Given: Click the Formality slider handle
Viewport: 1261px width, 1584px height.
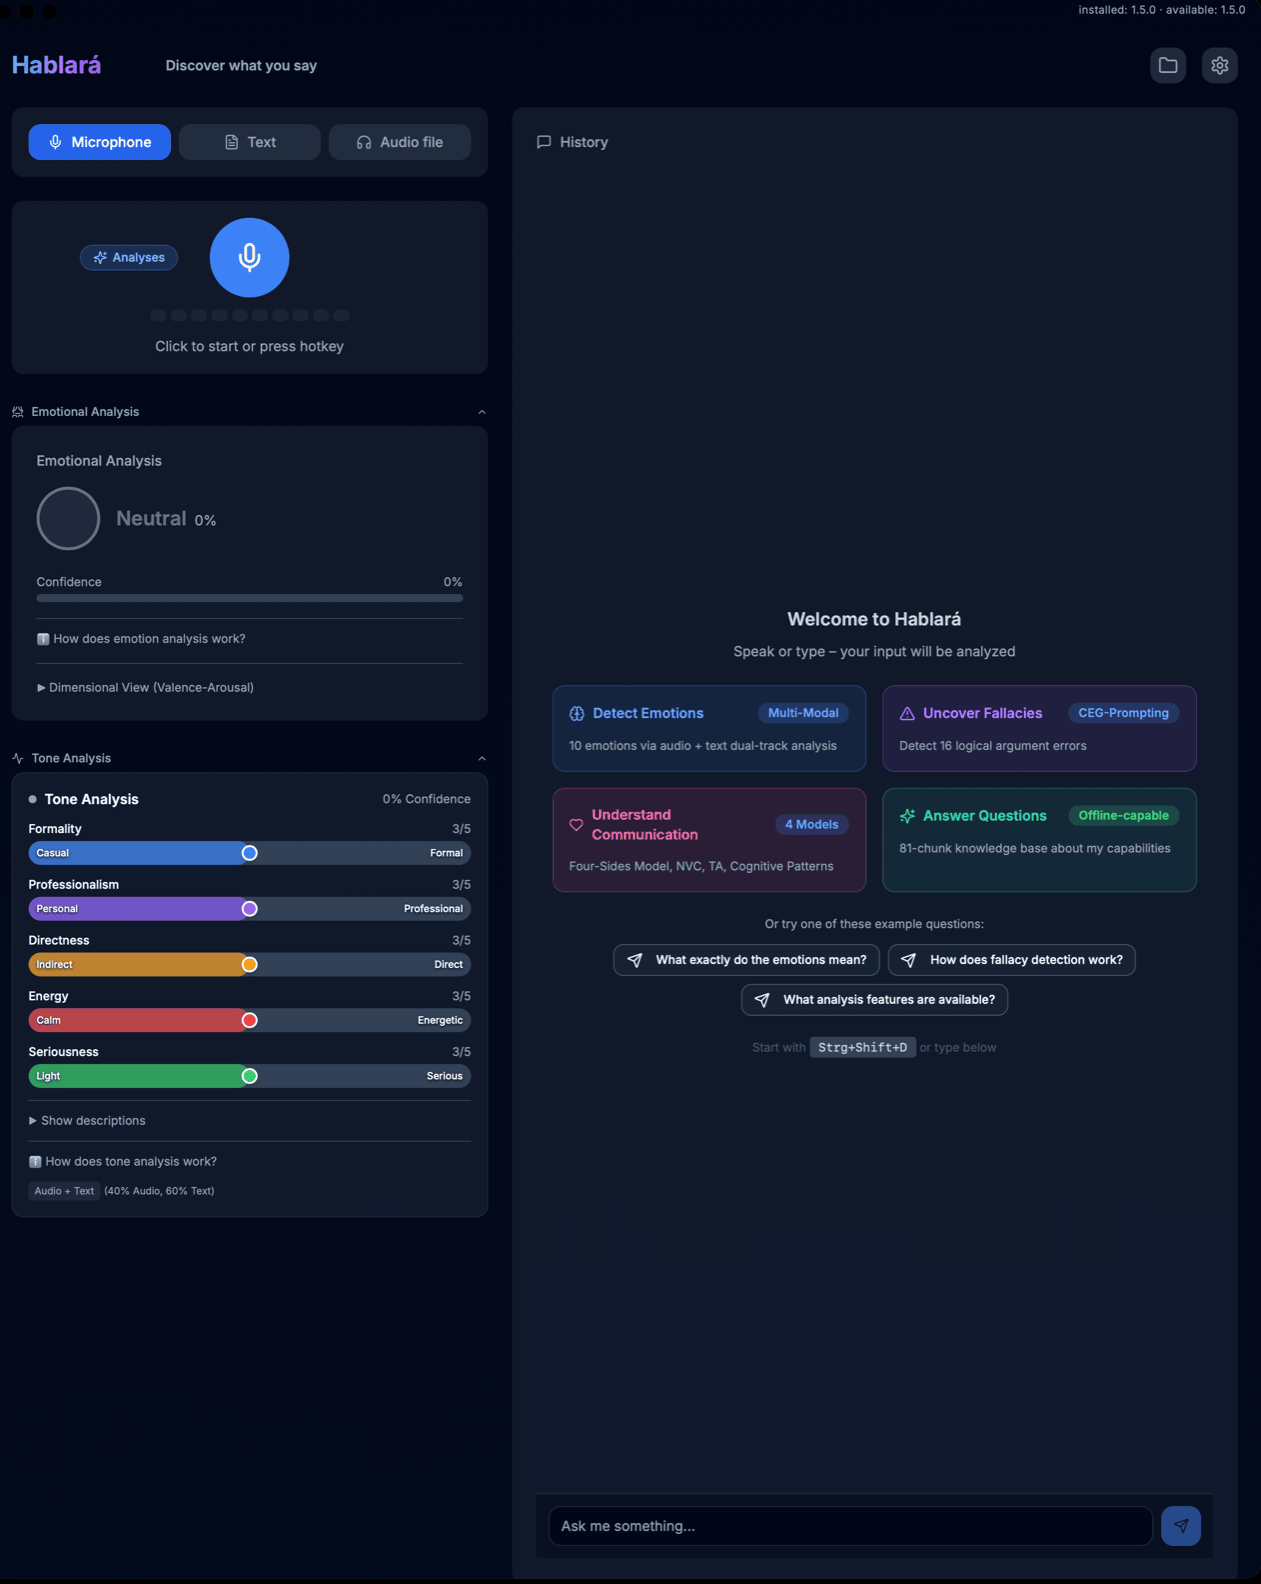Looking at the screenshot, I should pyautogui.click(x=250, y=853).
